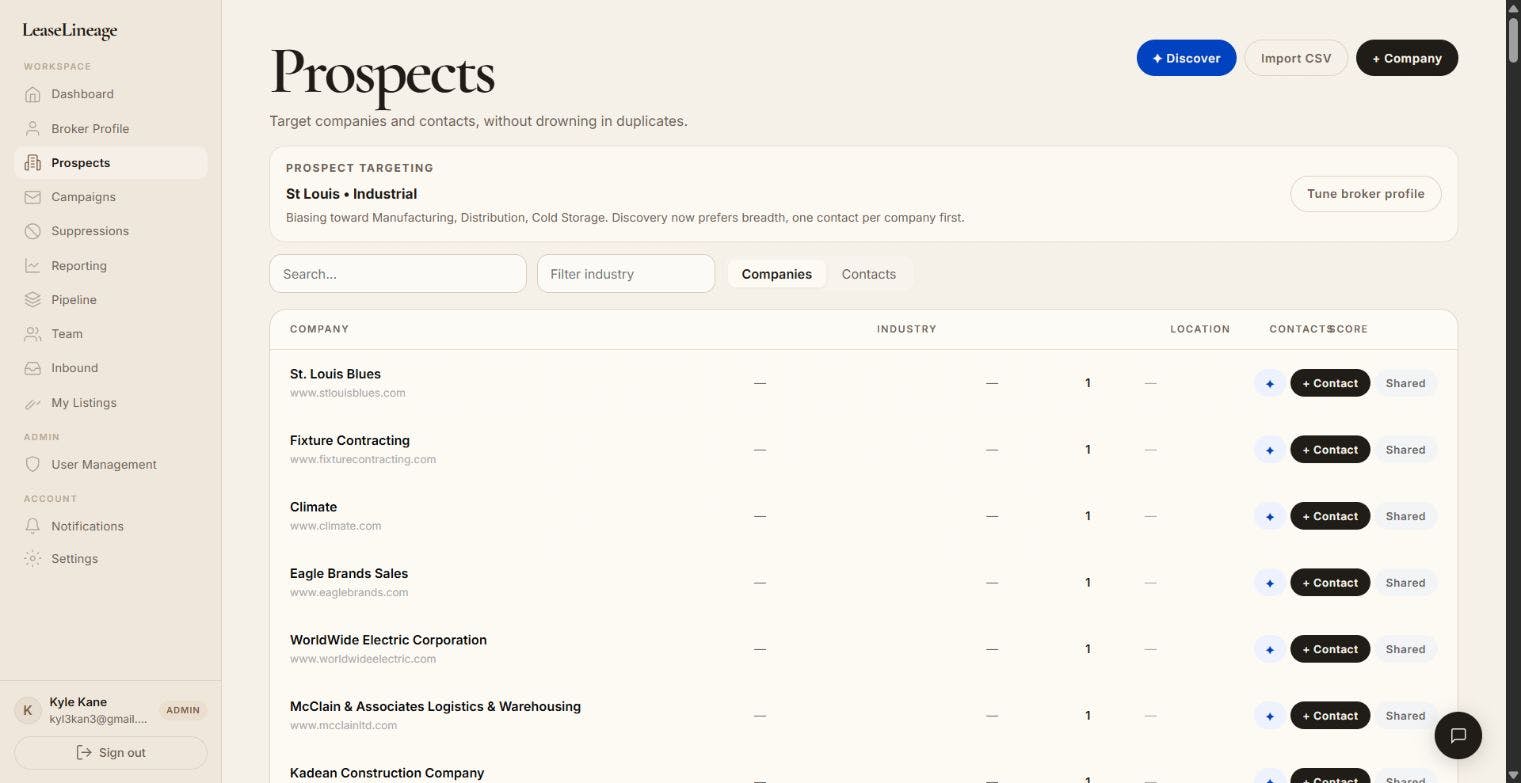Click the Kadean Construction Company name
This screenshot has width=1521, height=783.
[x=387, y=773]
